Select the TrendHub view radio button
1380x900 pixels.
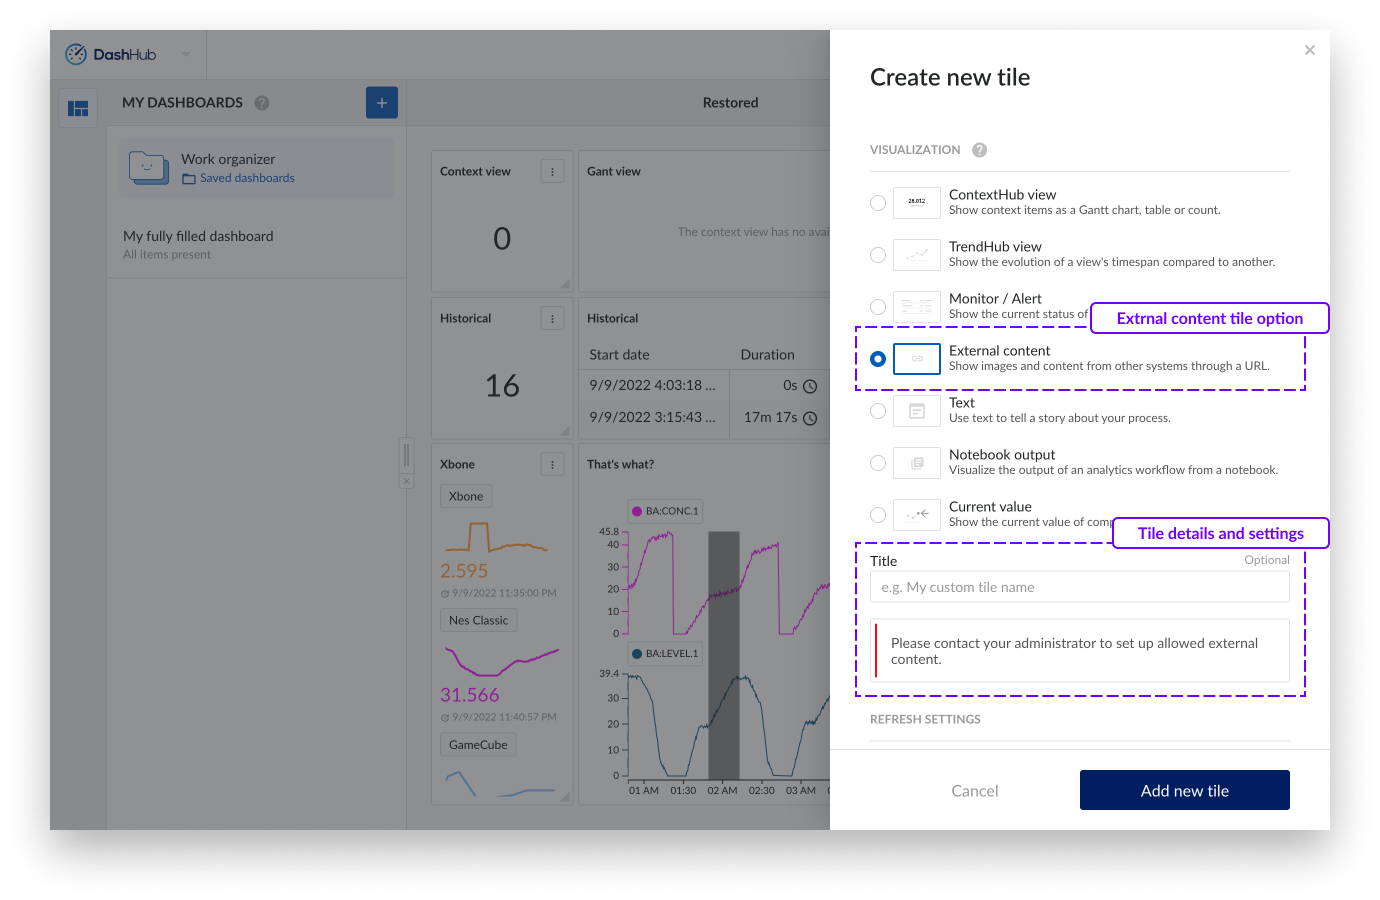click(878, 255)
